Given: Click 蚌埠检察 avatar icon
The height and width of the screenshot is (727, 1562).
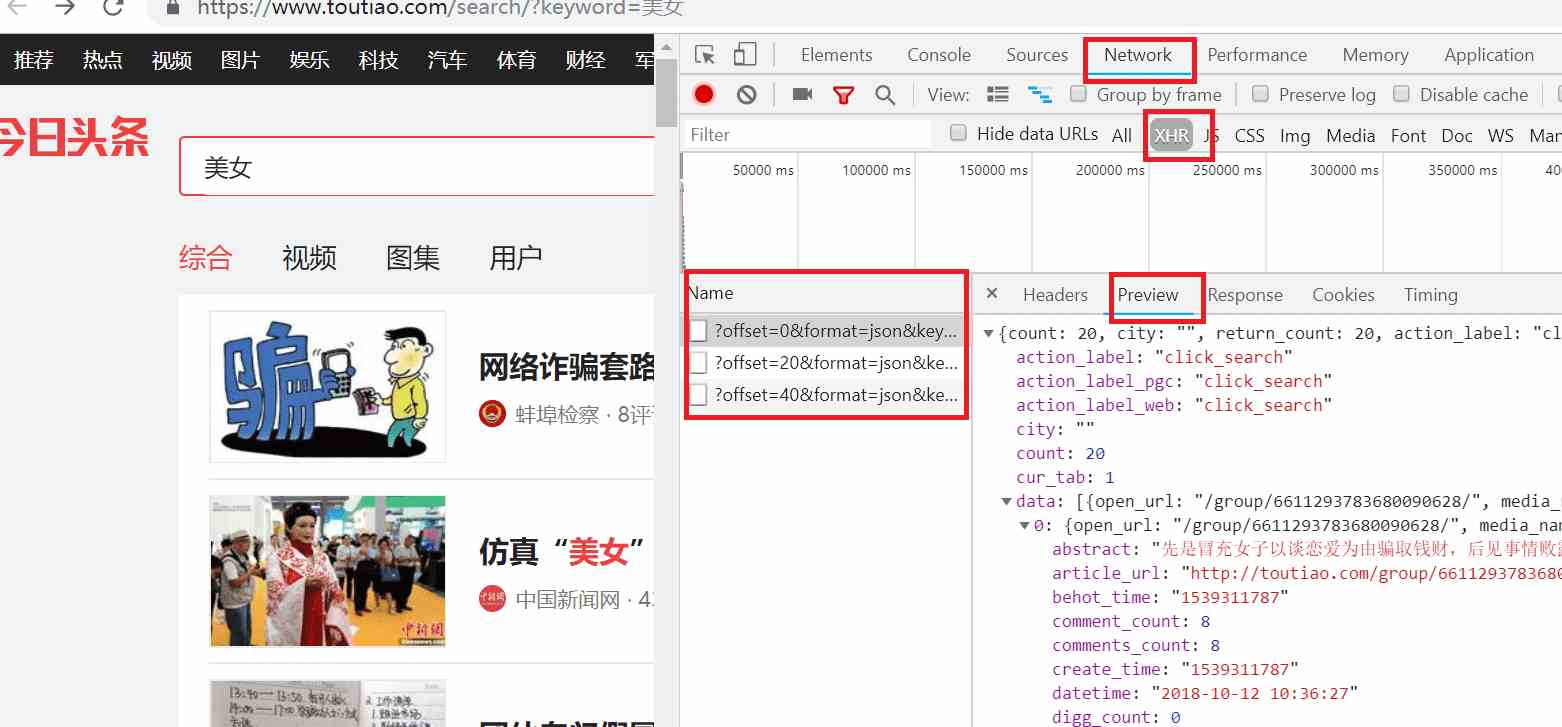Looking at the screenshot, I should pyautogui.click(x=492, y=413).
